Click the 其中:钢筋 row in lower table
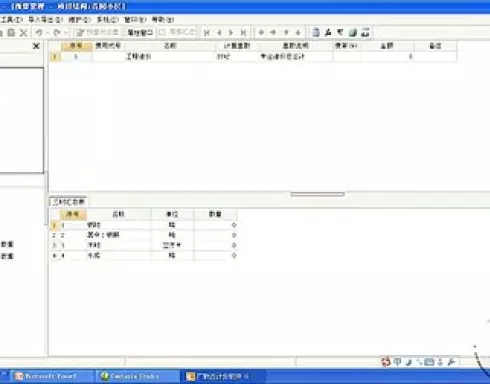The height and width of the screenshot is (384, 490). pyautogui.click(x=144, y=235)
